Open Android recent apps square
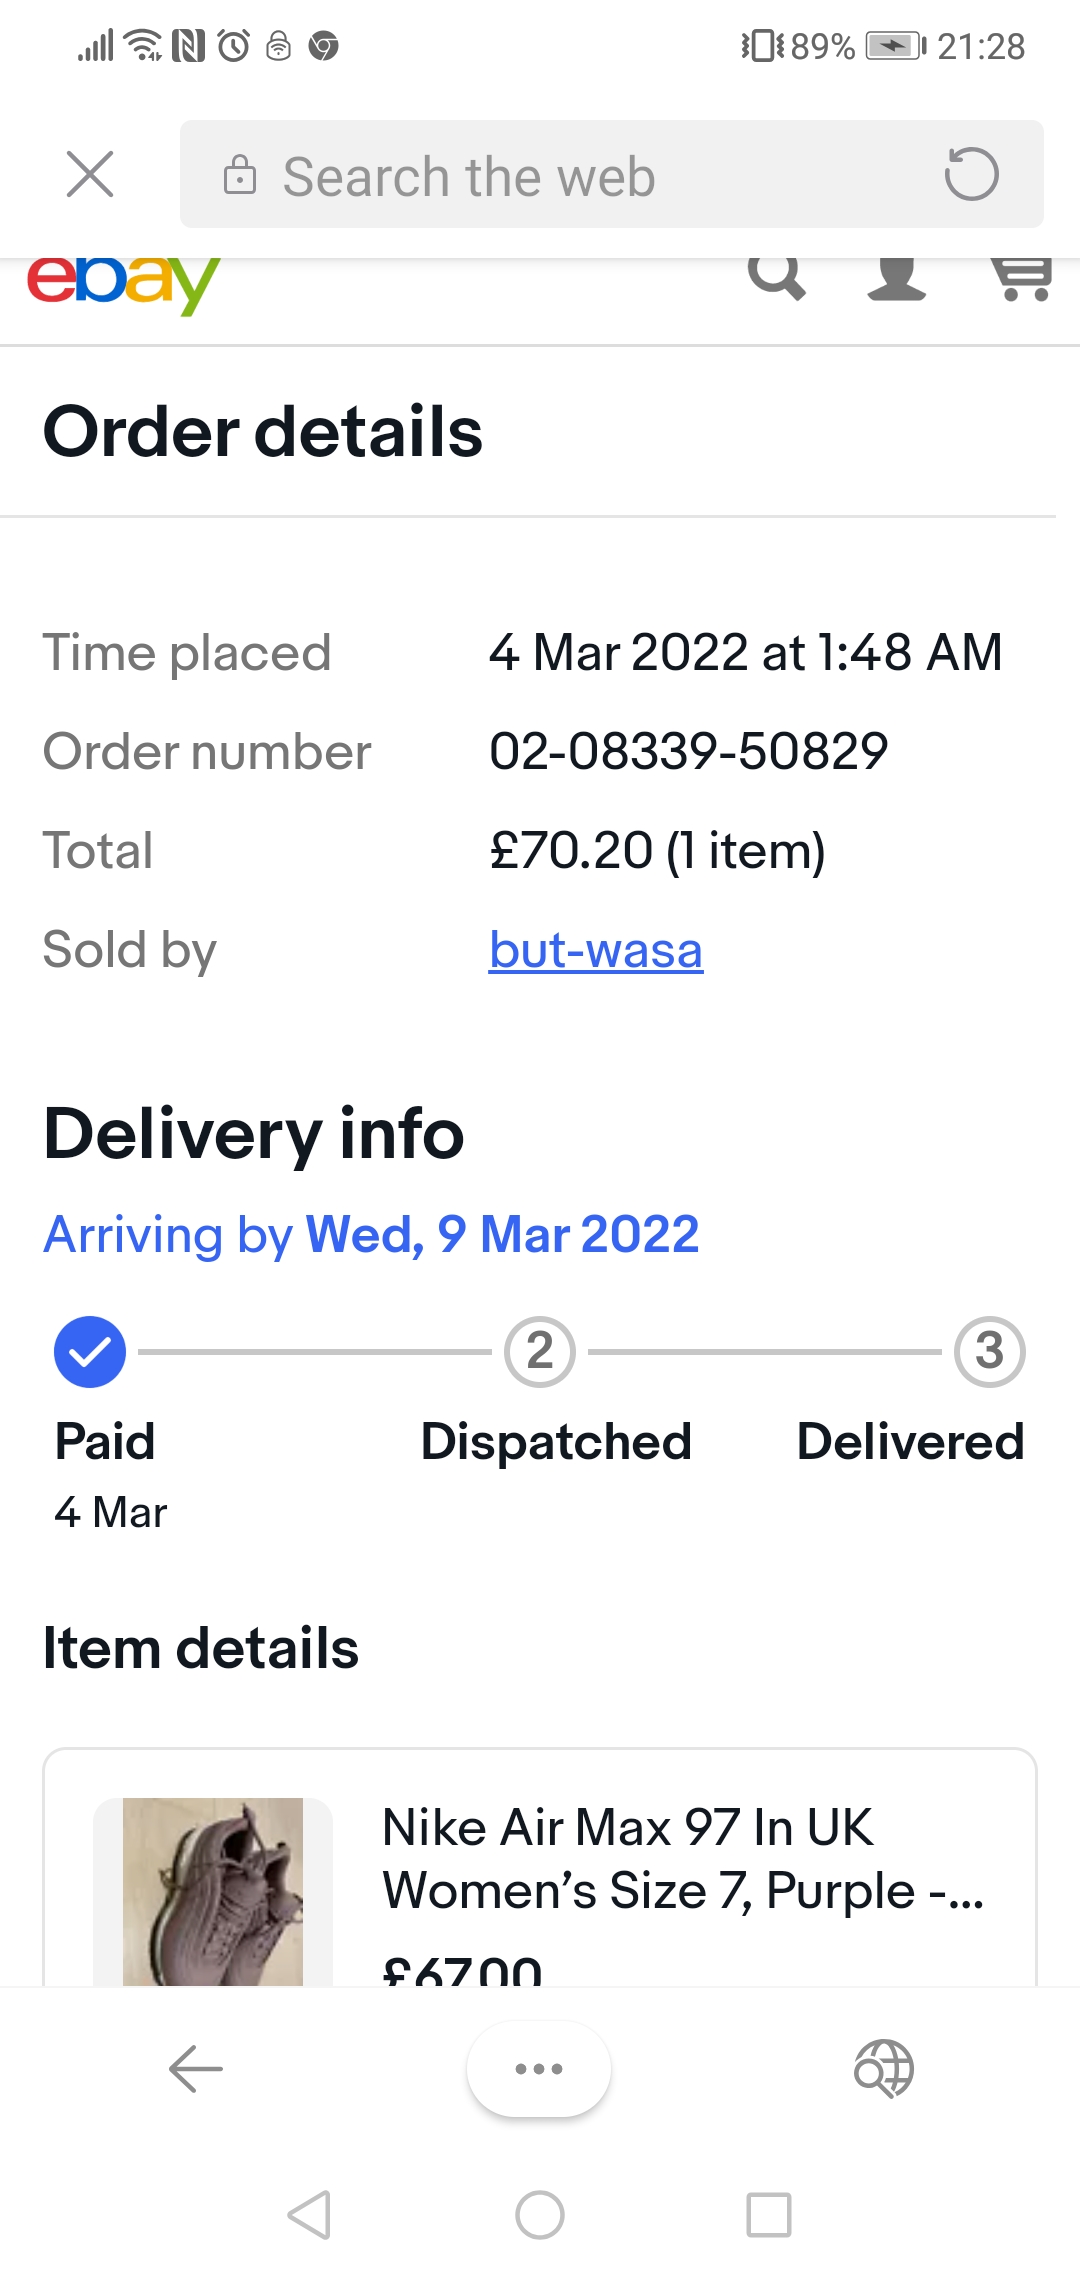 [769, 2215]
